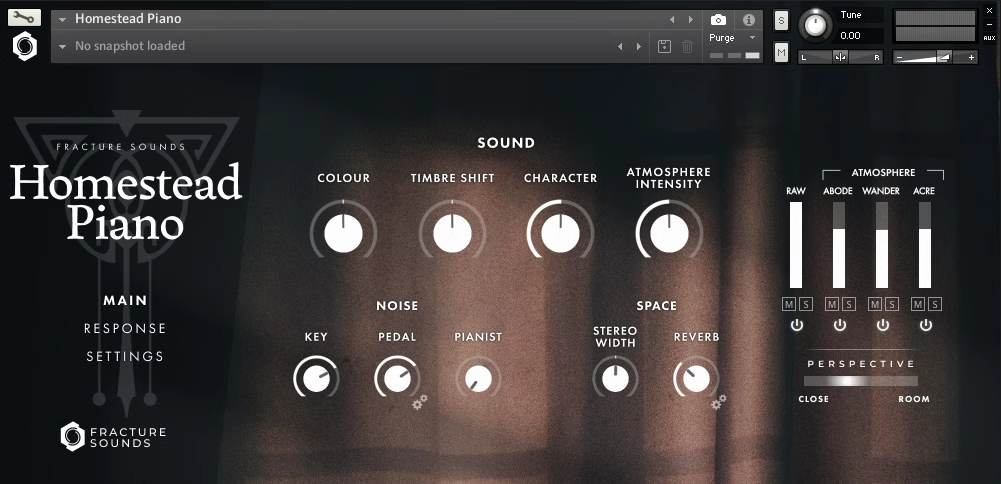Mute the instrument with header M button
Screen dimensions: 1001x484
[781, 52]
